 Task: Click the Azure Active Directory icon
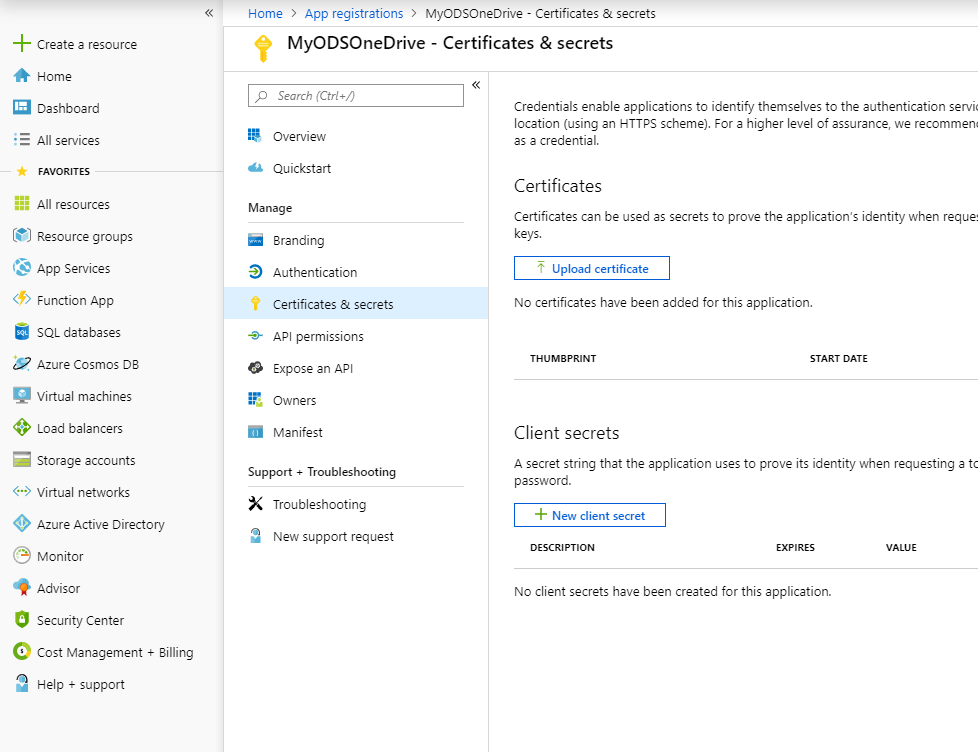(21, 524)
